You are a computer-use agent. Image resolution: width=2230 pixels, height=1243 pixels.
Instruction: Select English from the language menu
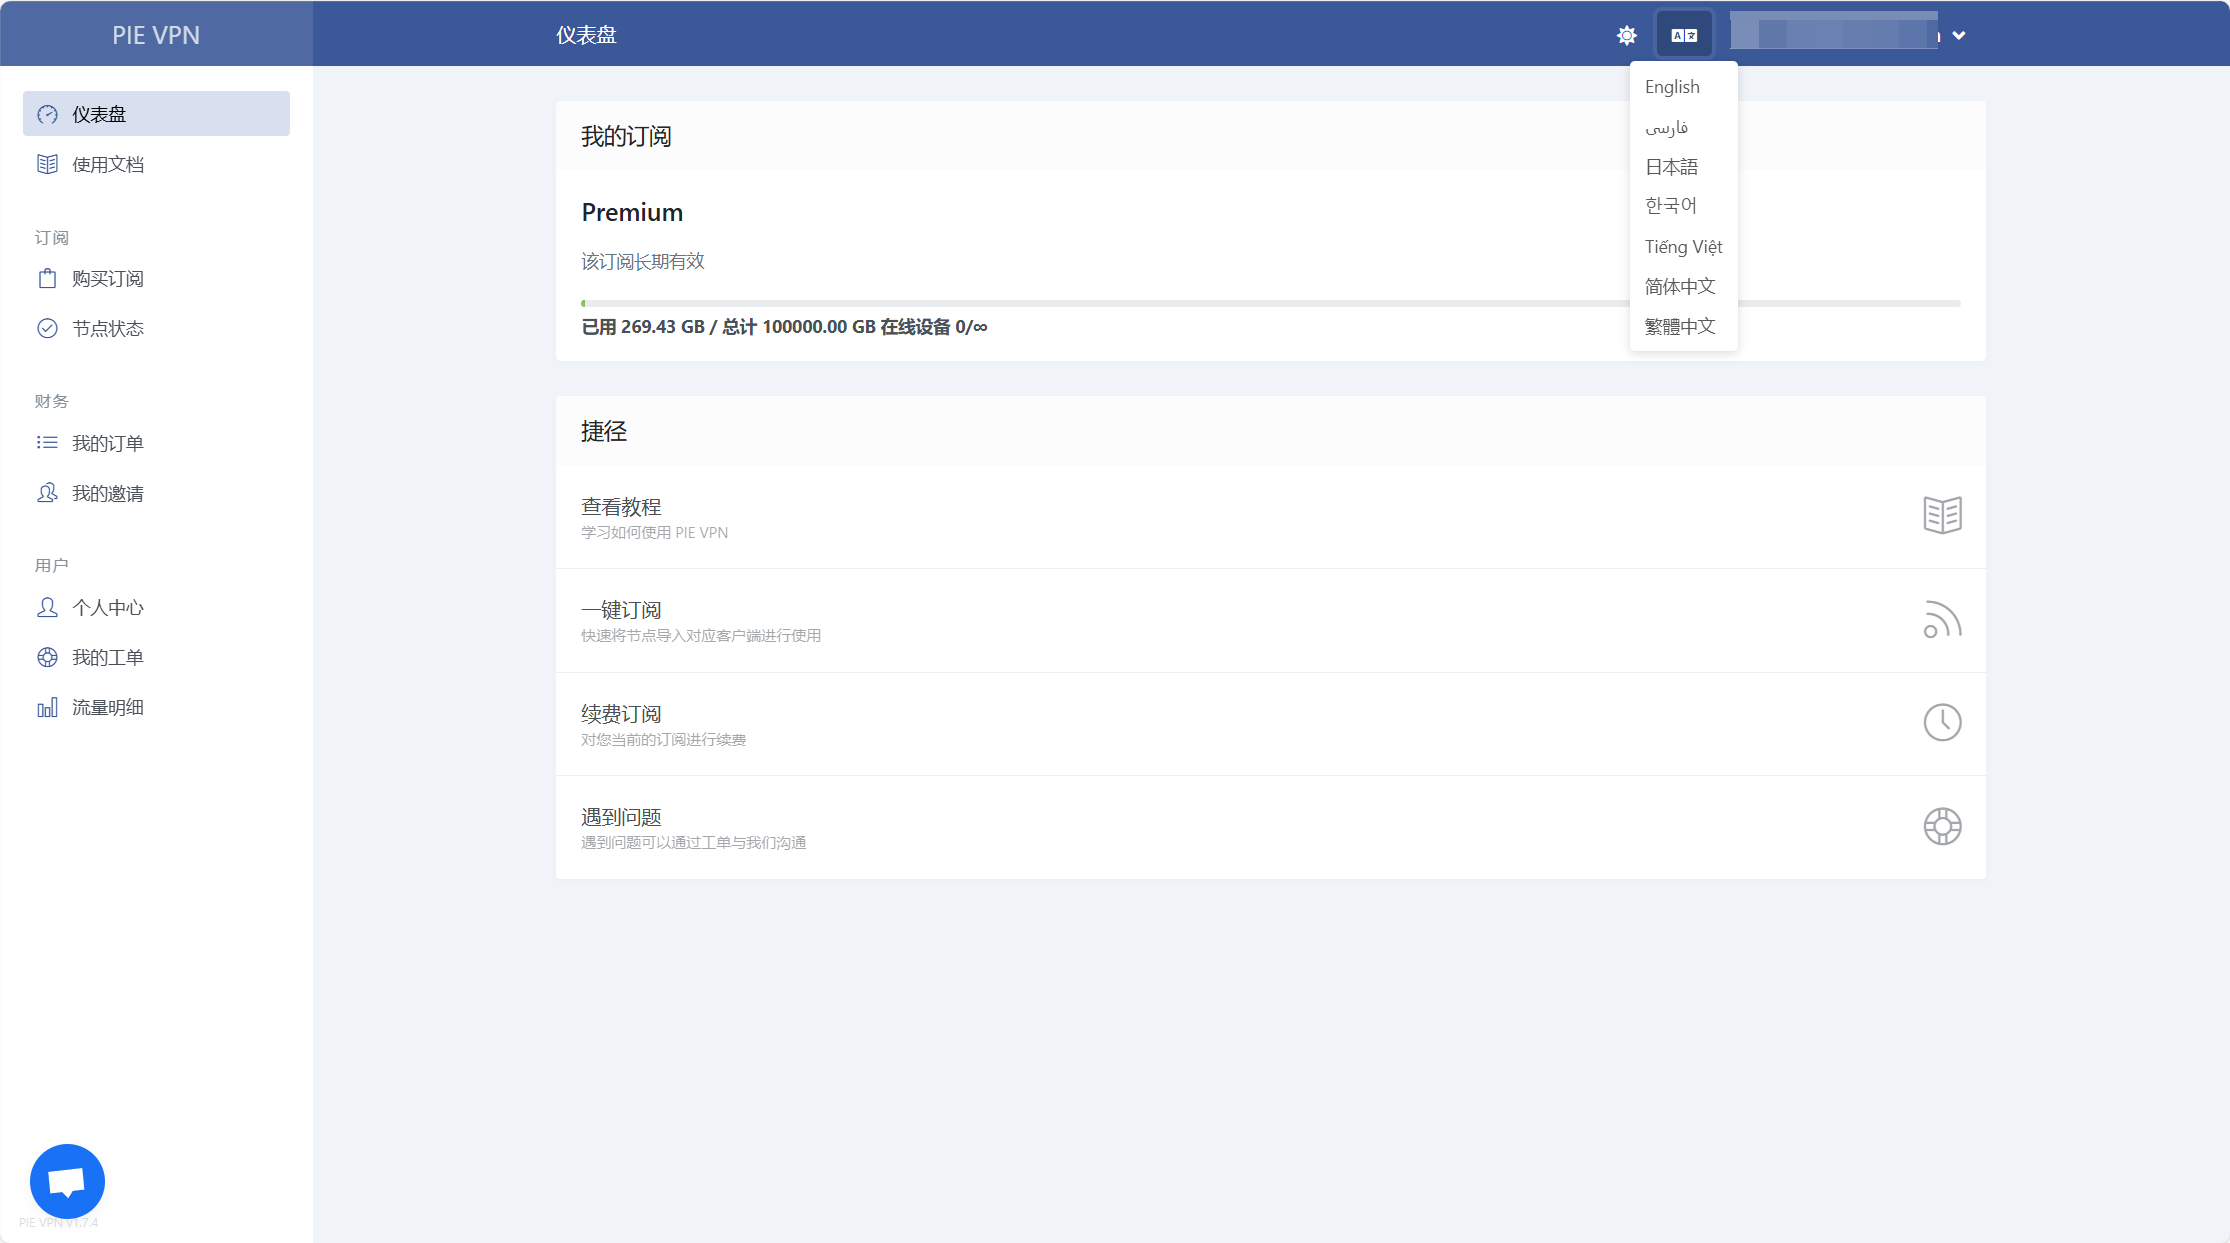coord(1672,87)
